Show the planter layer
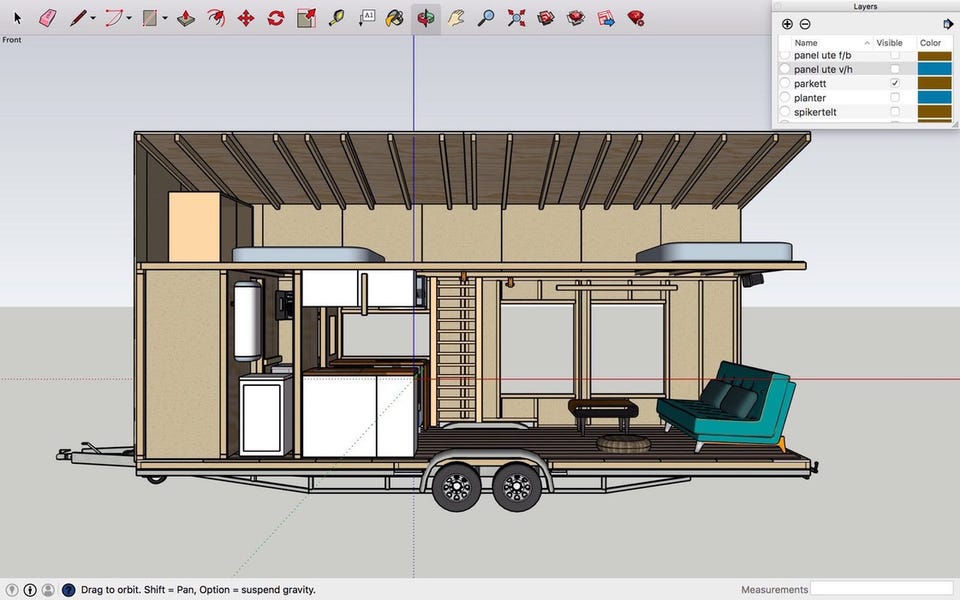 click(x=895, y=97)
